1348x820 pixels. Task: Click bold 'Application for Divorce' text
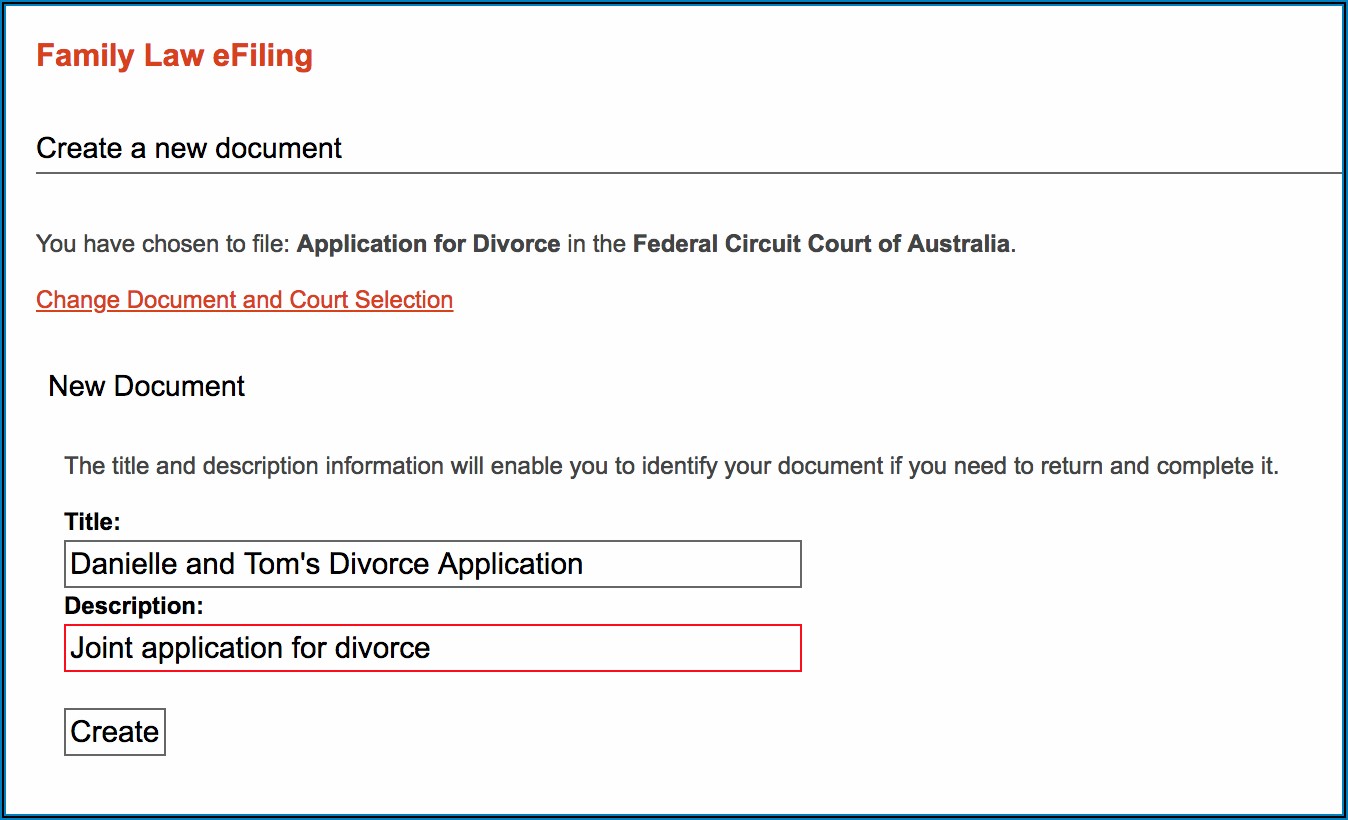428,244
